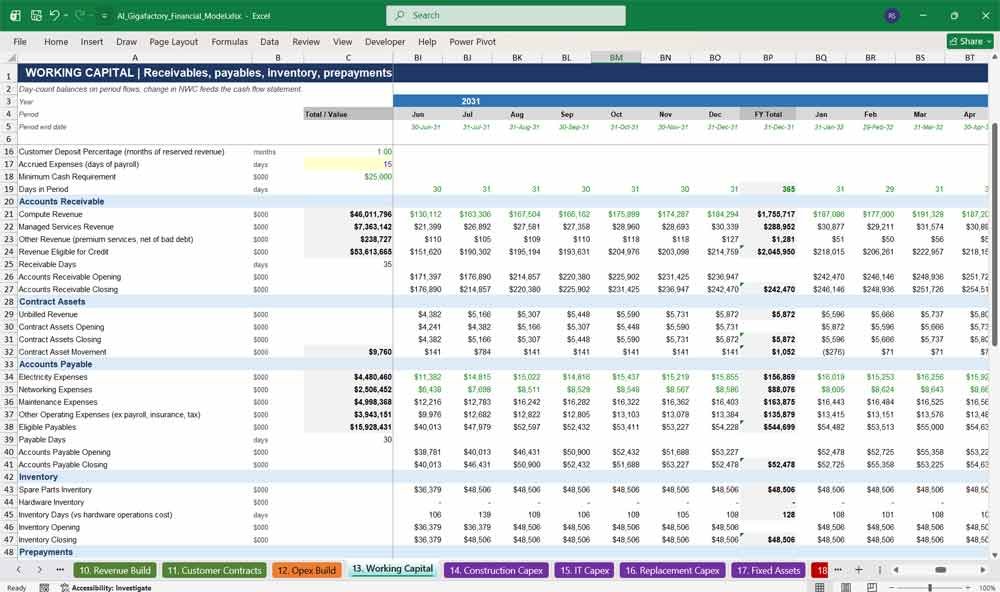The image size is (1000, 592).
Task: Select the '$25,000' minimum cash cell
Action: point(348,177)
